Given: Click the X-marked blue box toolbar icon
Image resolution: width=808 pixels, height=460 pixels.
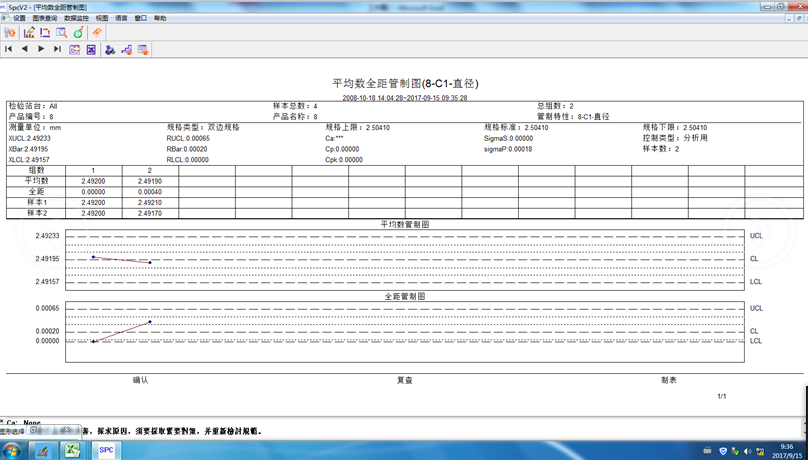Looking at the screenshot, I should 91,49.
